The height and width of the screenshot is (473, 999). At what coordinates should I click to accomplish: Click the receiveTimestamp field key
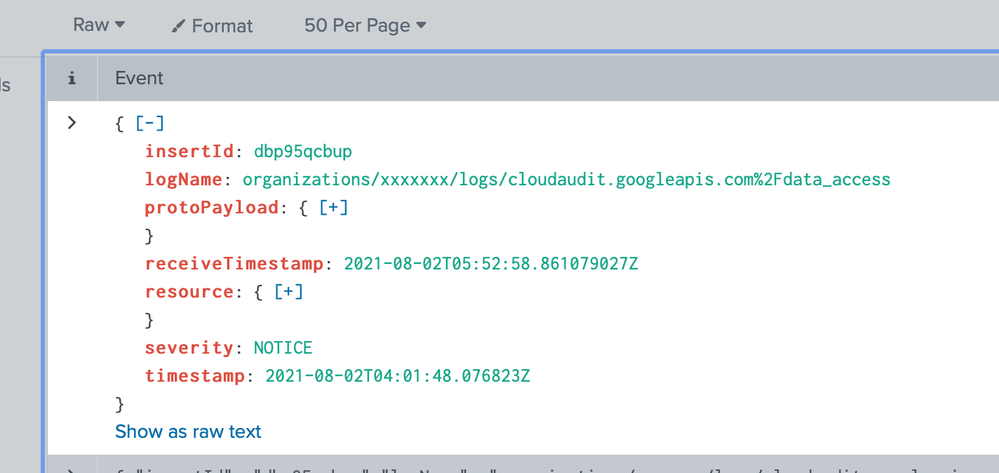(234, 263)
